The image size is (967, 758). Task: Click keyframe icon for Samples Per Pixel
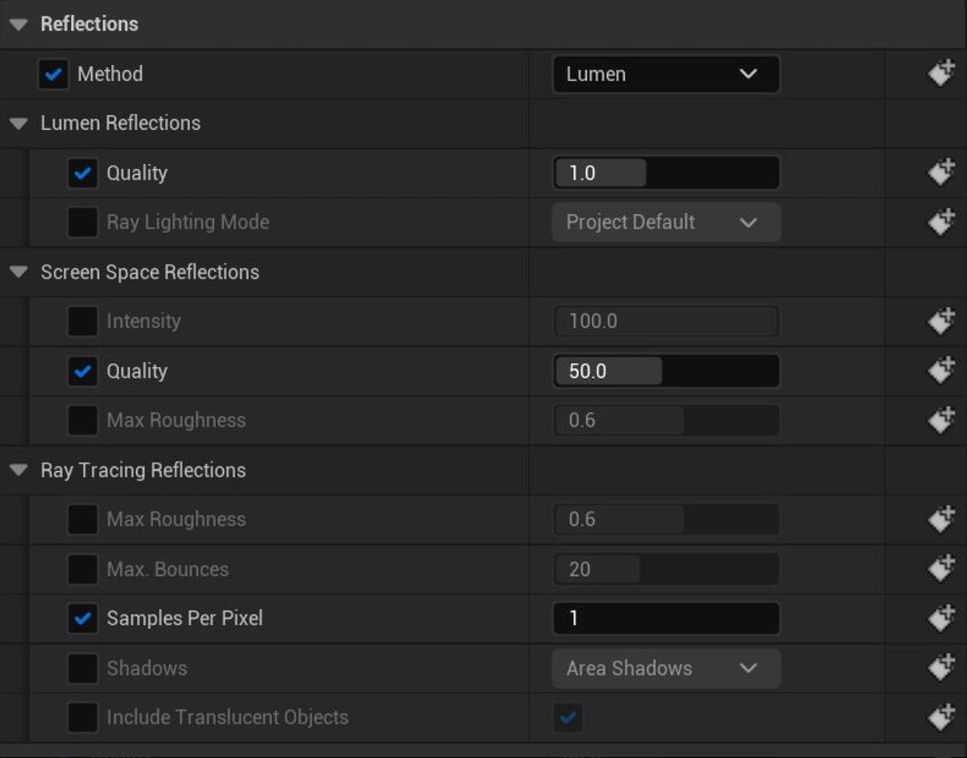942,618
